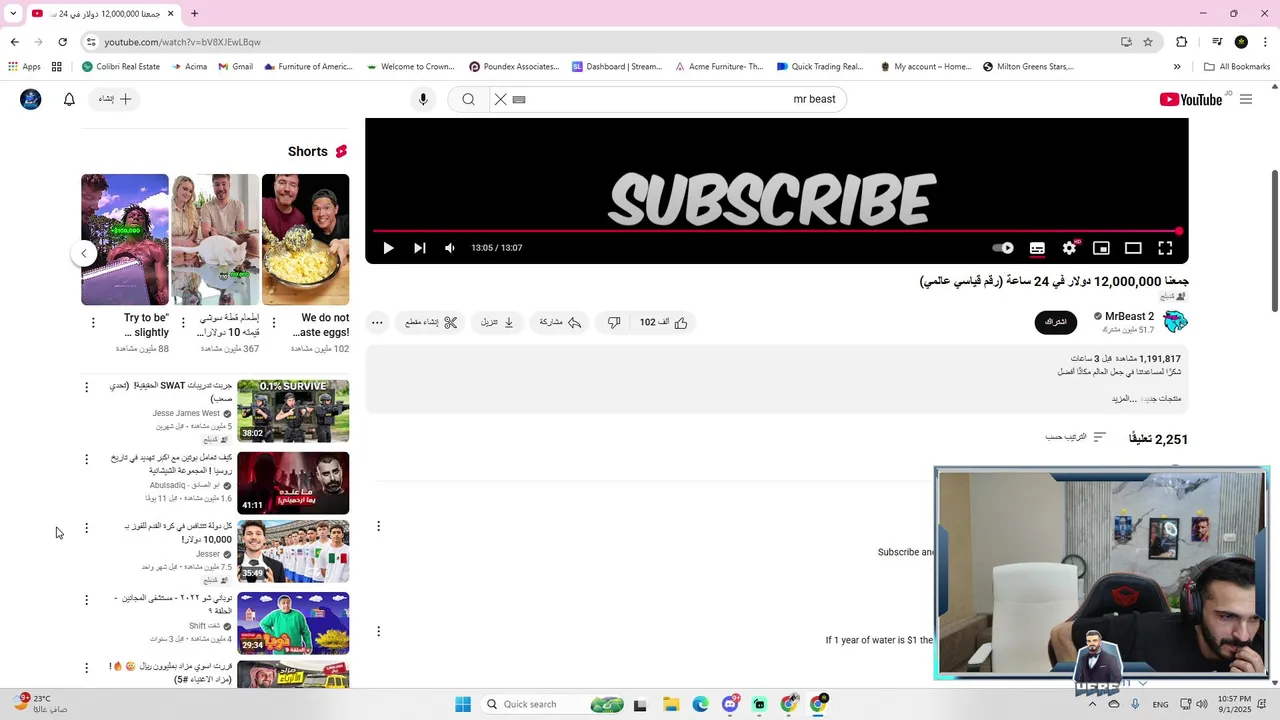Screen dimensions: 1280x720
Task: Open options for 'Try to be slightly' short
Action: coord(93,323)
